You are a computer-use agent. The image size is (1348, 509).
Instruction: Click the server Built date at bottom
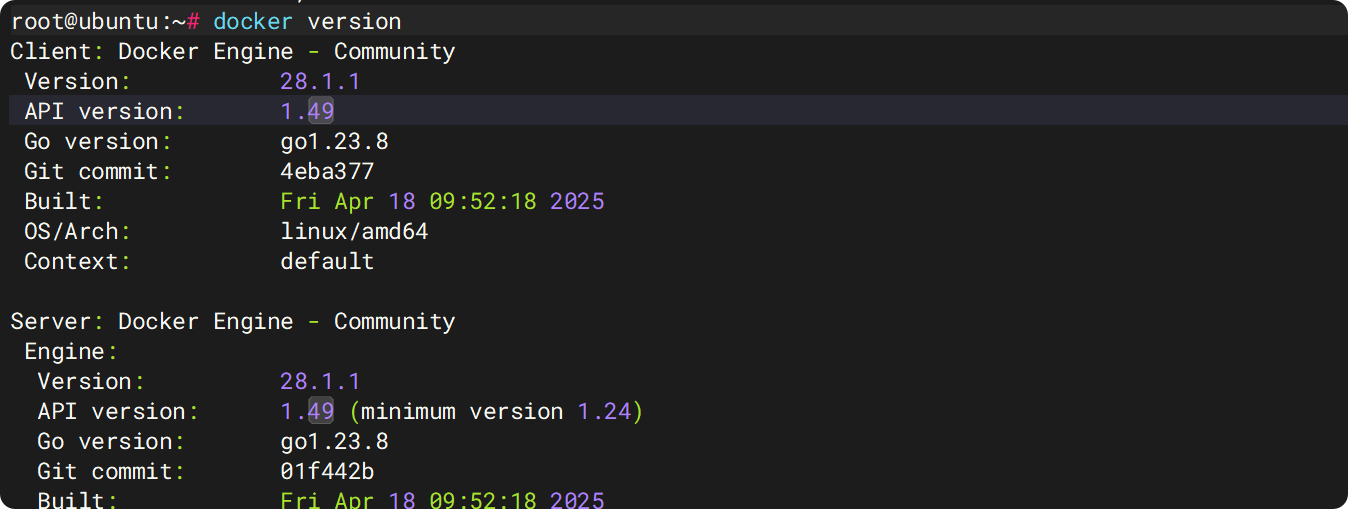tap(442, 499)
